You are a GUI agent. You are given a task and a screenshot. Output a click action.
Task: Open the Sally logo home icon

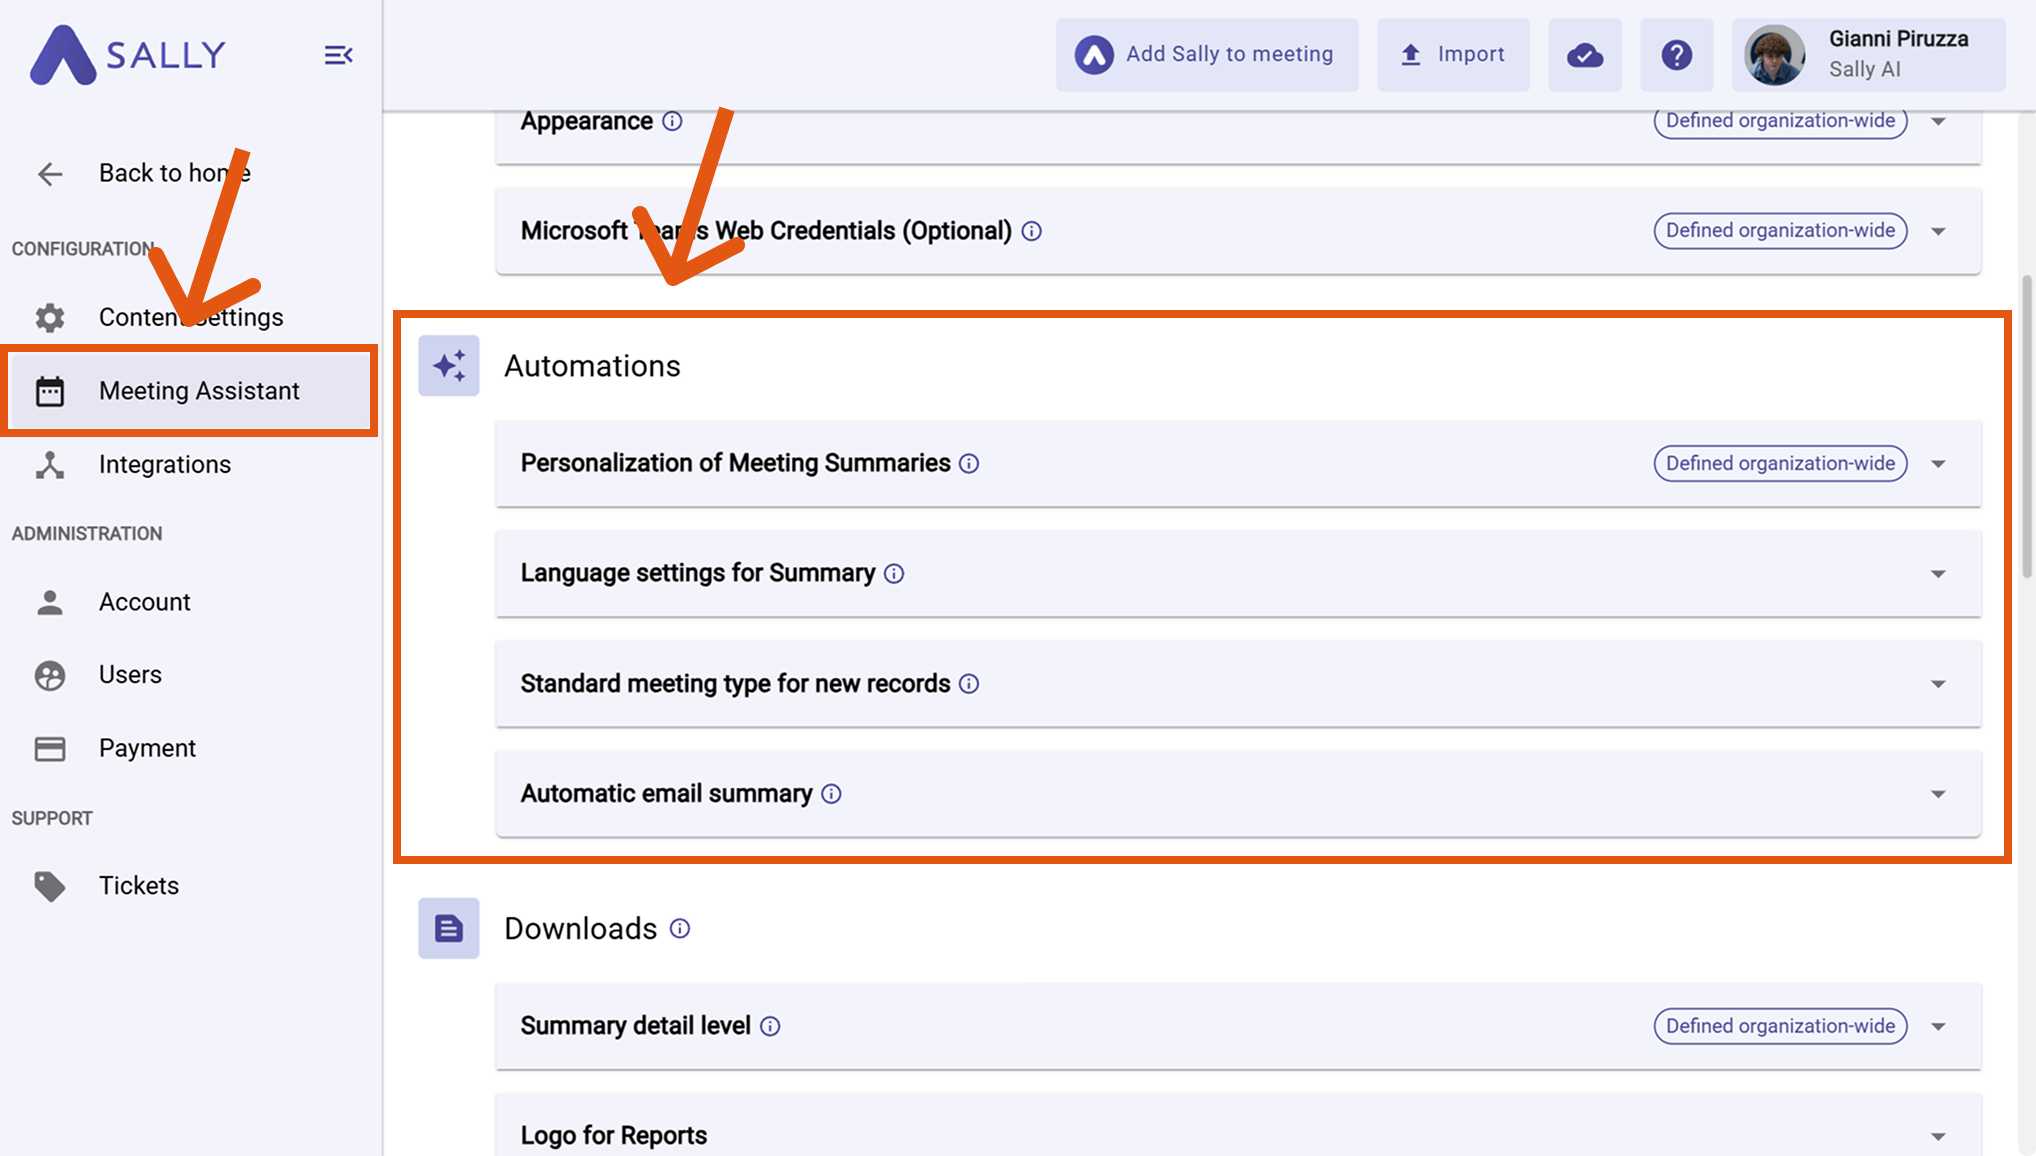[x=62, y=55]
